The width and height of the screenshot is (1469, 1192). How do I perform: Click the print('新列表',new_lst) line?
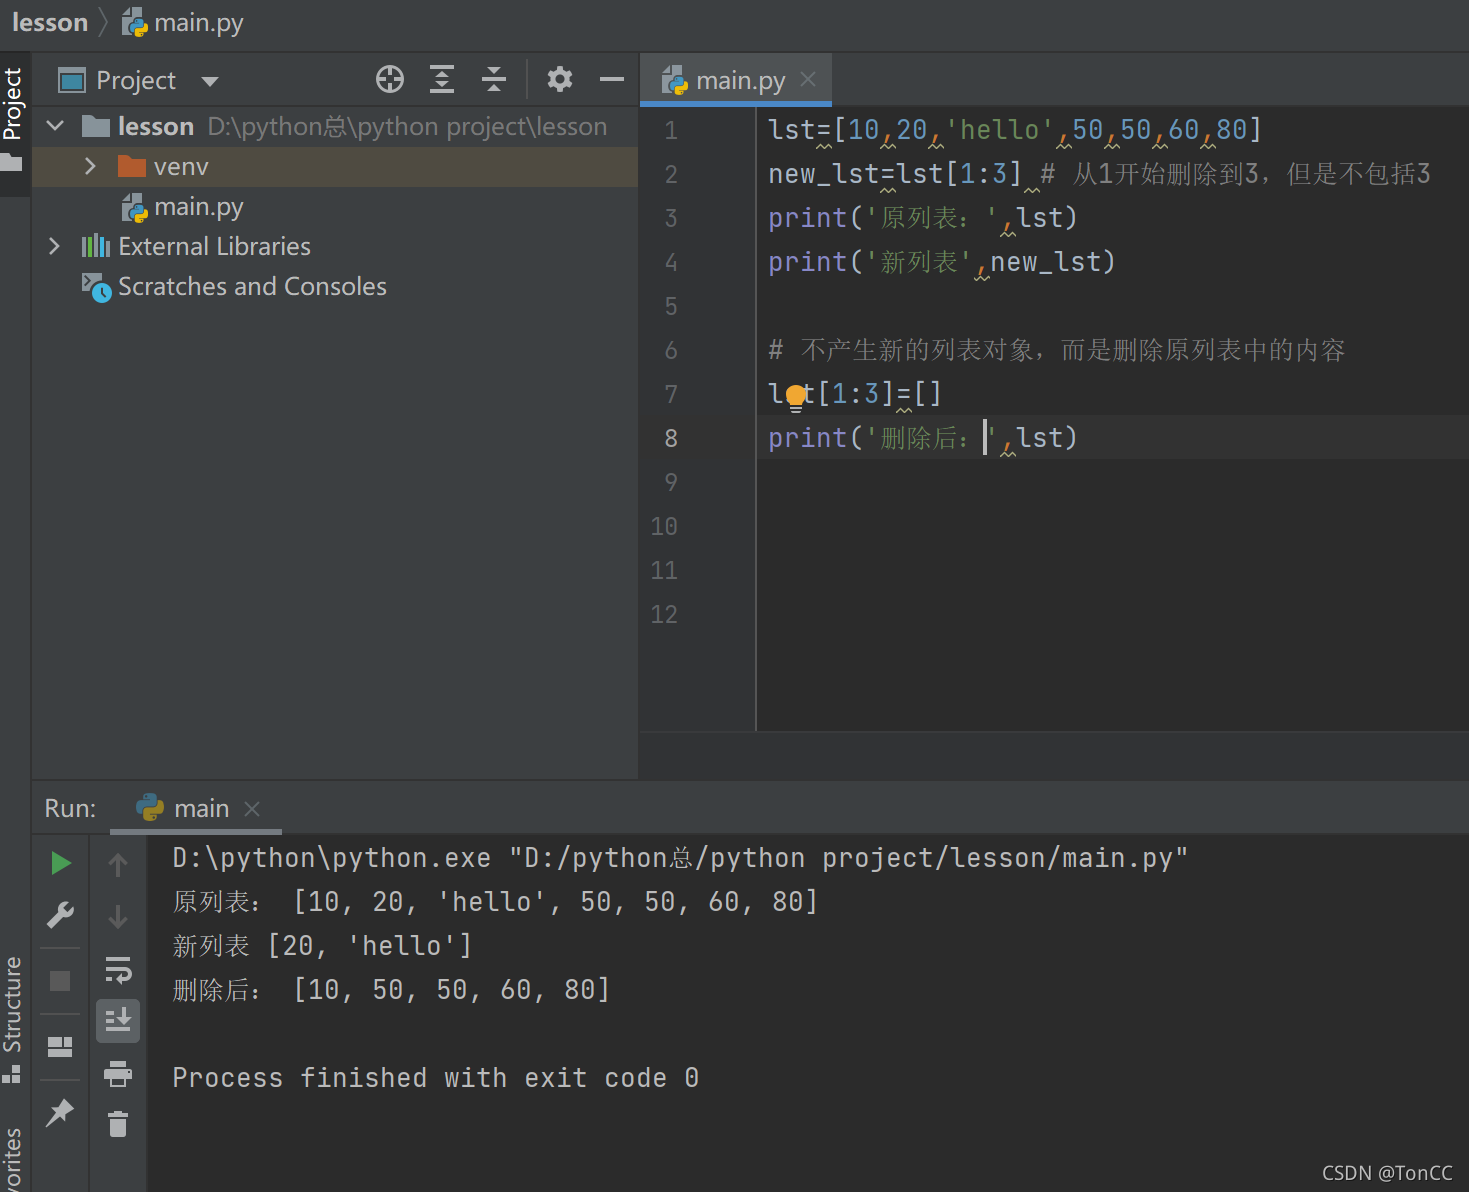click(941, 262)
